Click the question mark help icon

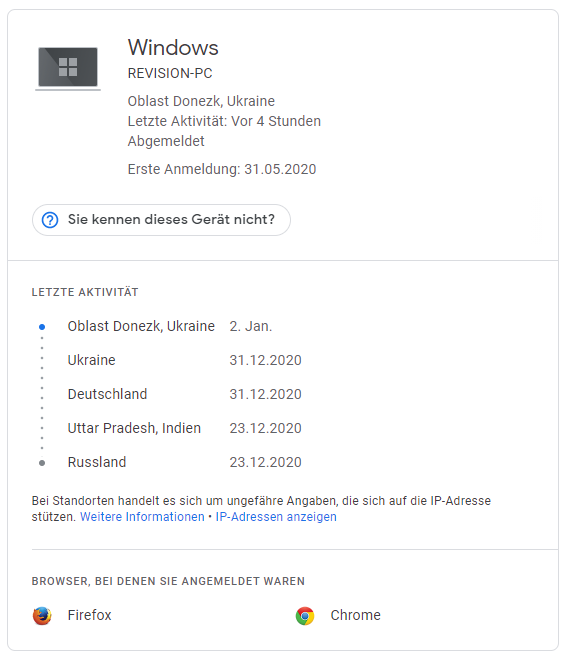[50, 220]
